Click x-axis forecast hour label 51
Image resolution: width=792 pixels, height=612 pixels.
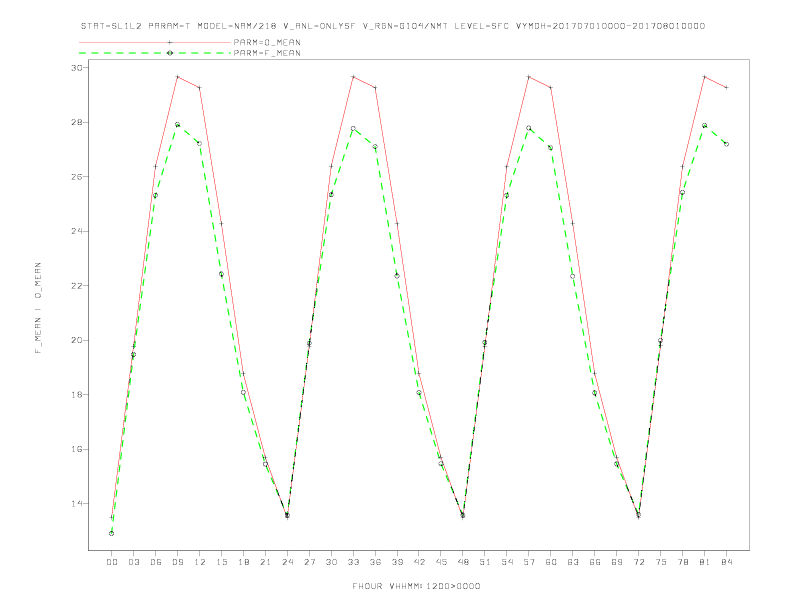pos(485,562)
